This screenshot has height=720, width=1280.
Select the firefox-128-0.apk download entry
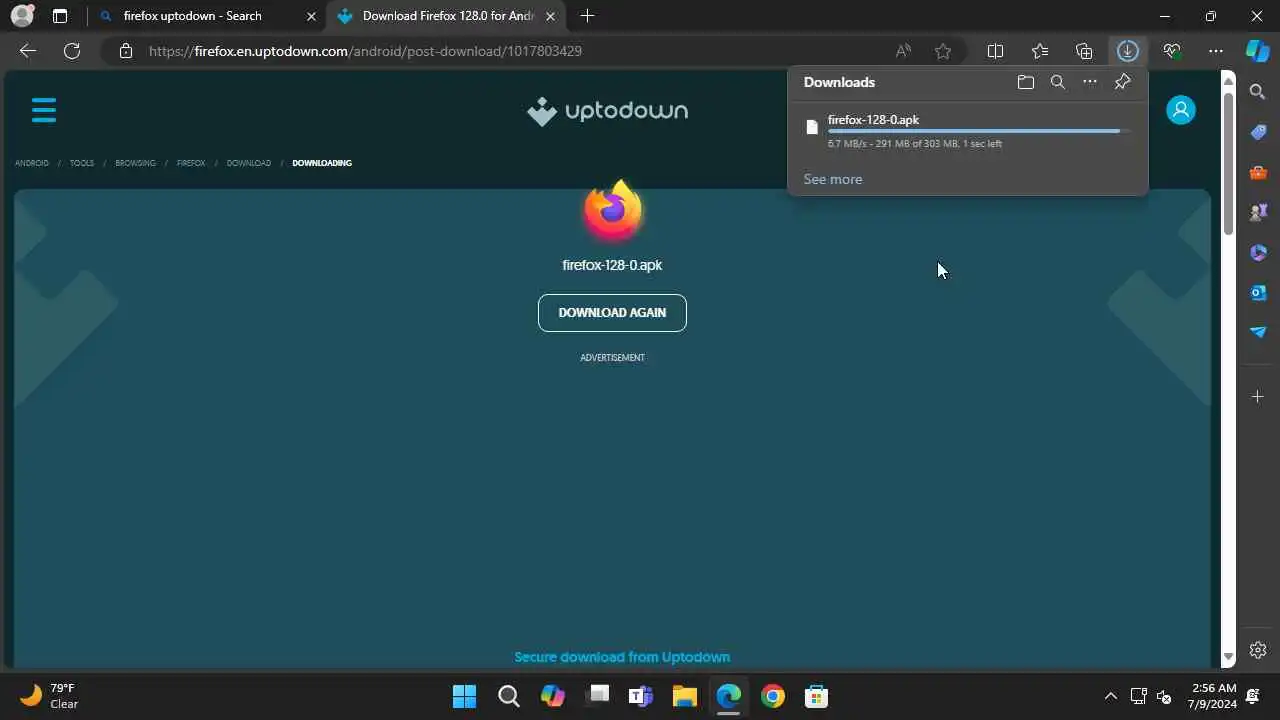tap(968, 131)
